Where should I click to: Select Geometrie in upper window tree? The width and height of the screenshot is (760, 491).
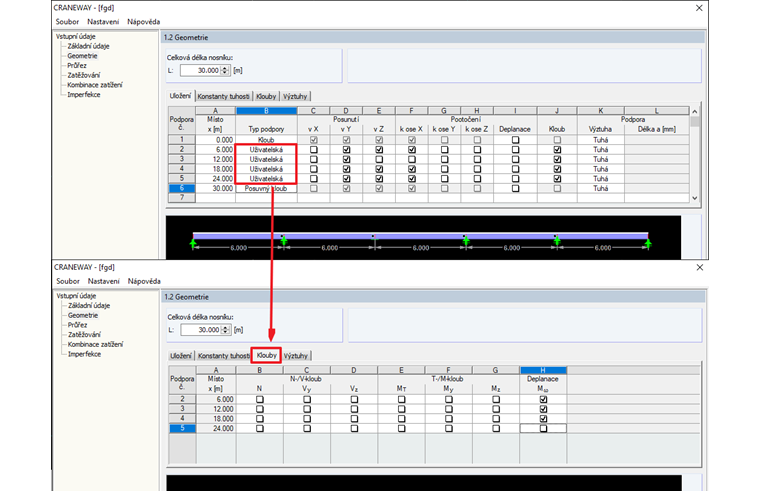[x=82, y=56]
